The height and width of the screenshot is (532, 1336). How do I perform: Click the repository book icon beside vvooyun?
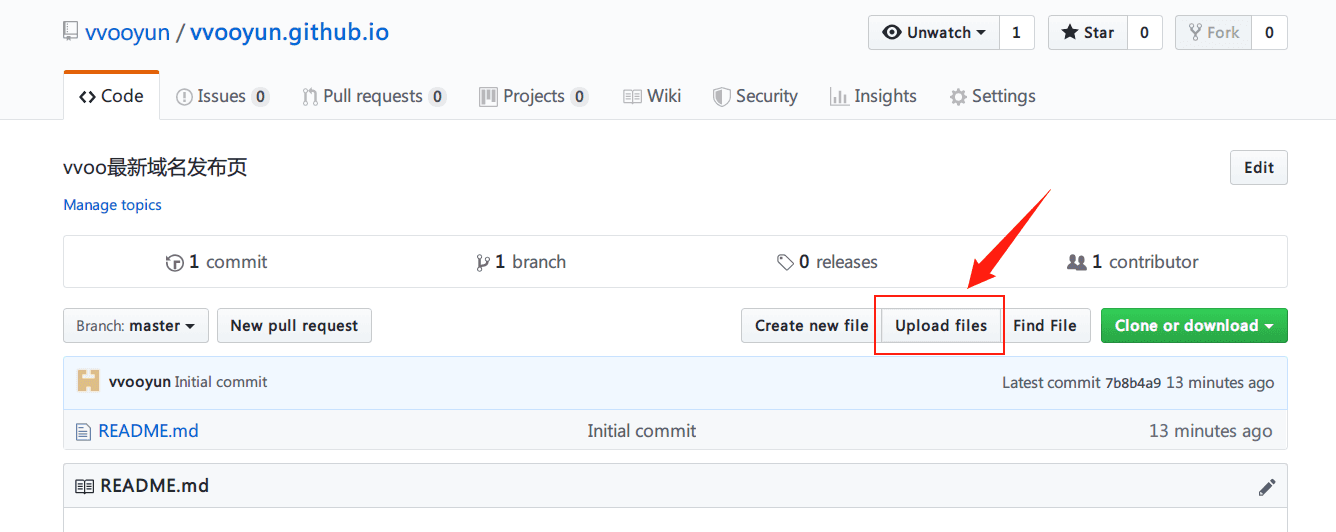click(x=70, y=33)
